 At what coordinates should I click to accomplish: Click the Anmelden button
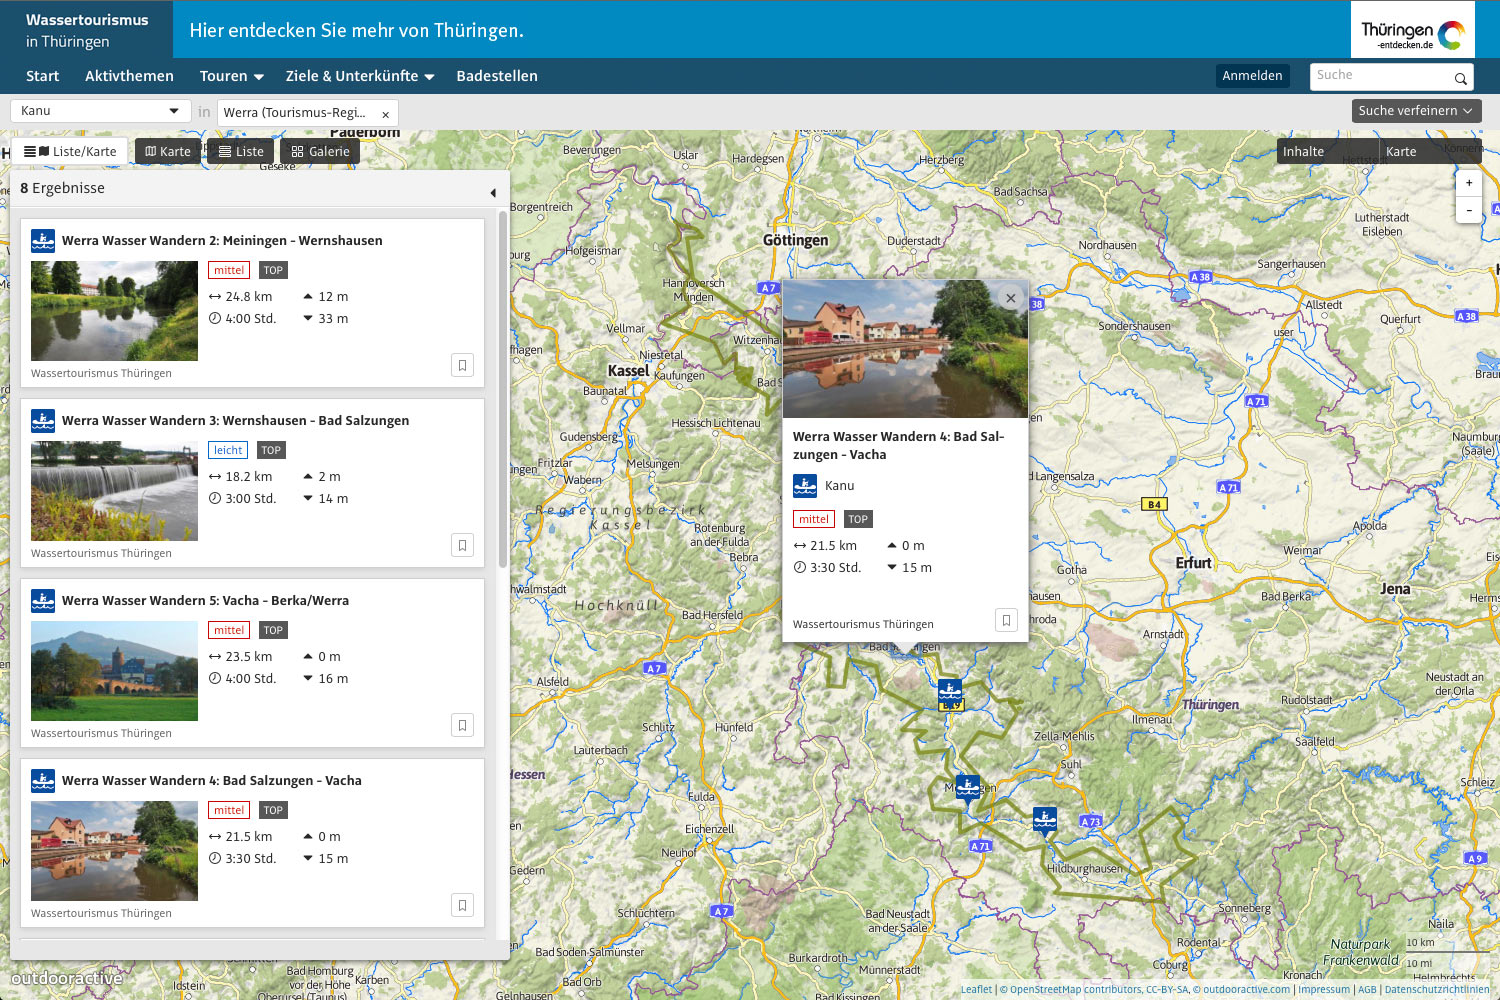(1252, 76)
